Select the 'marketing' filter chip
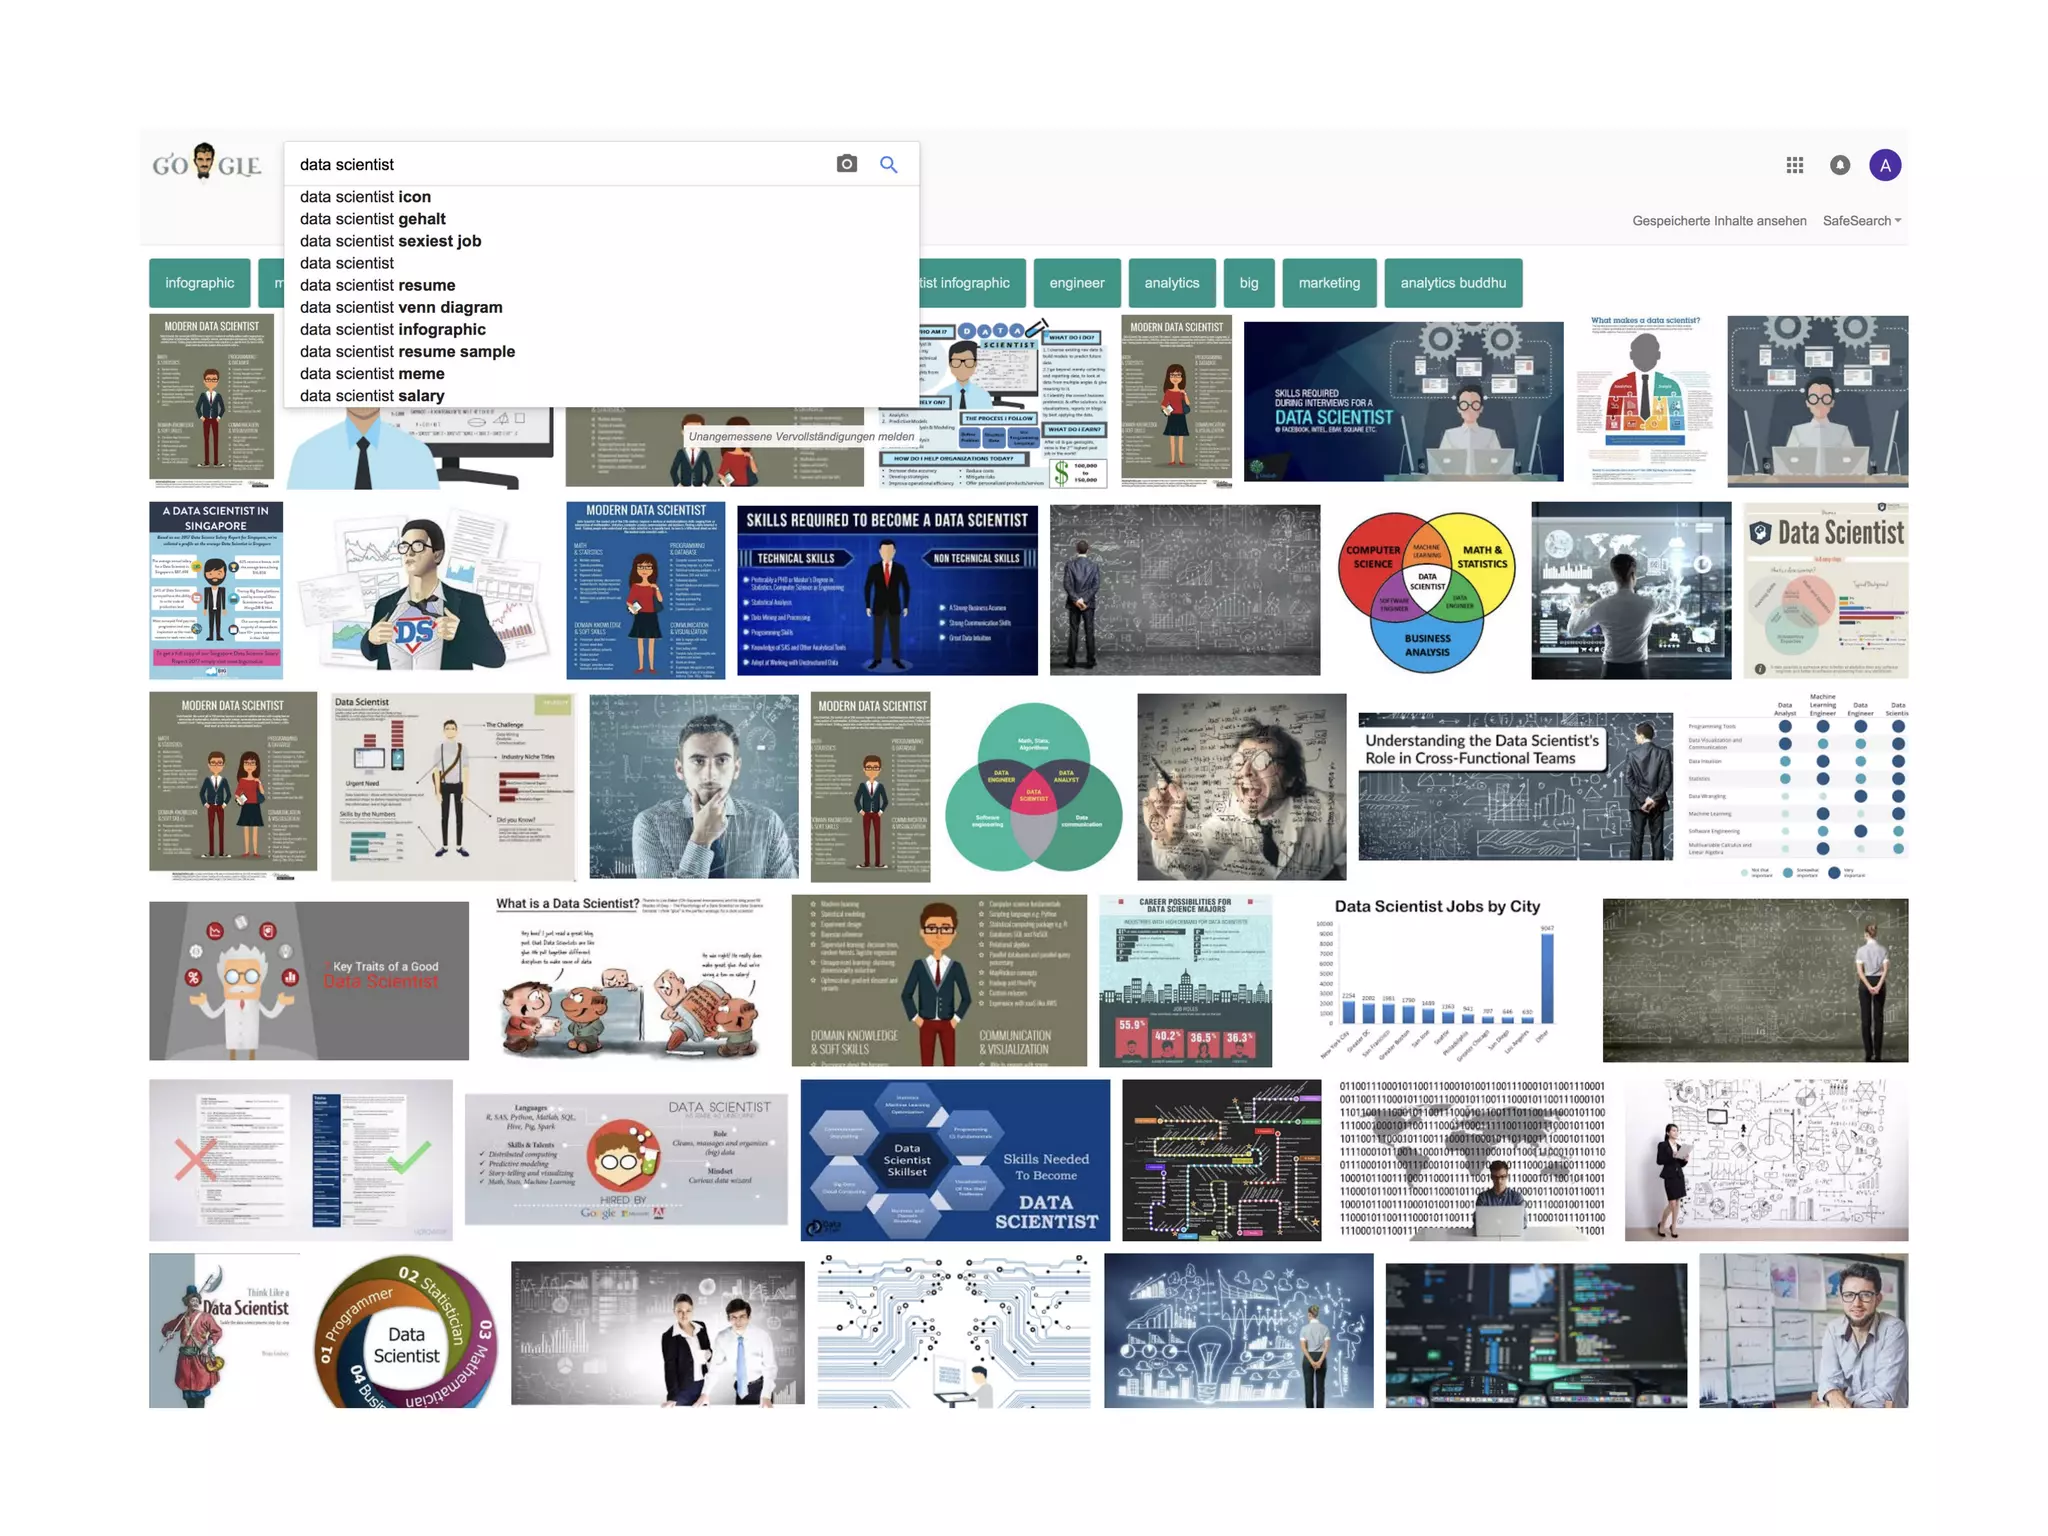Image resolution: width=2048 pixels, height=1536 pixels. (1328, 283)
